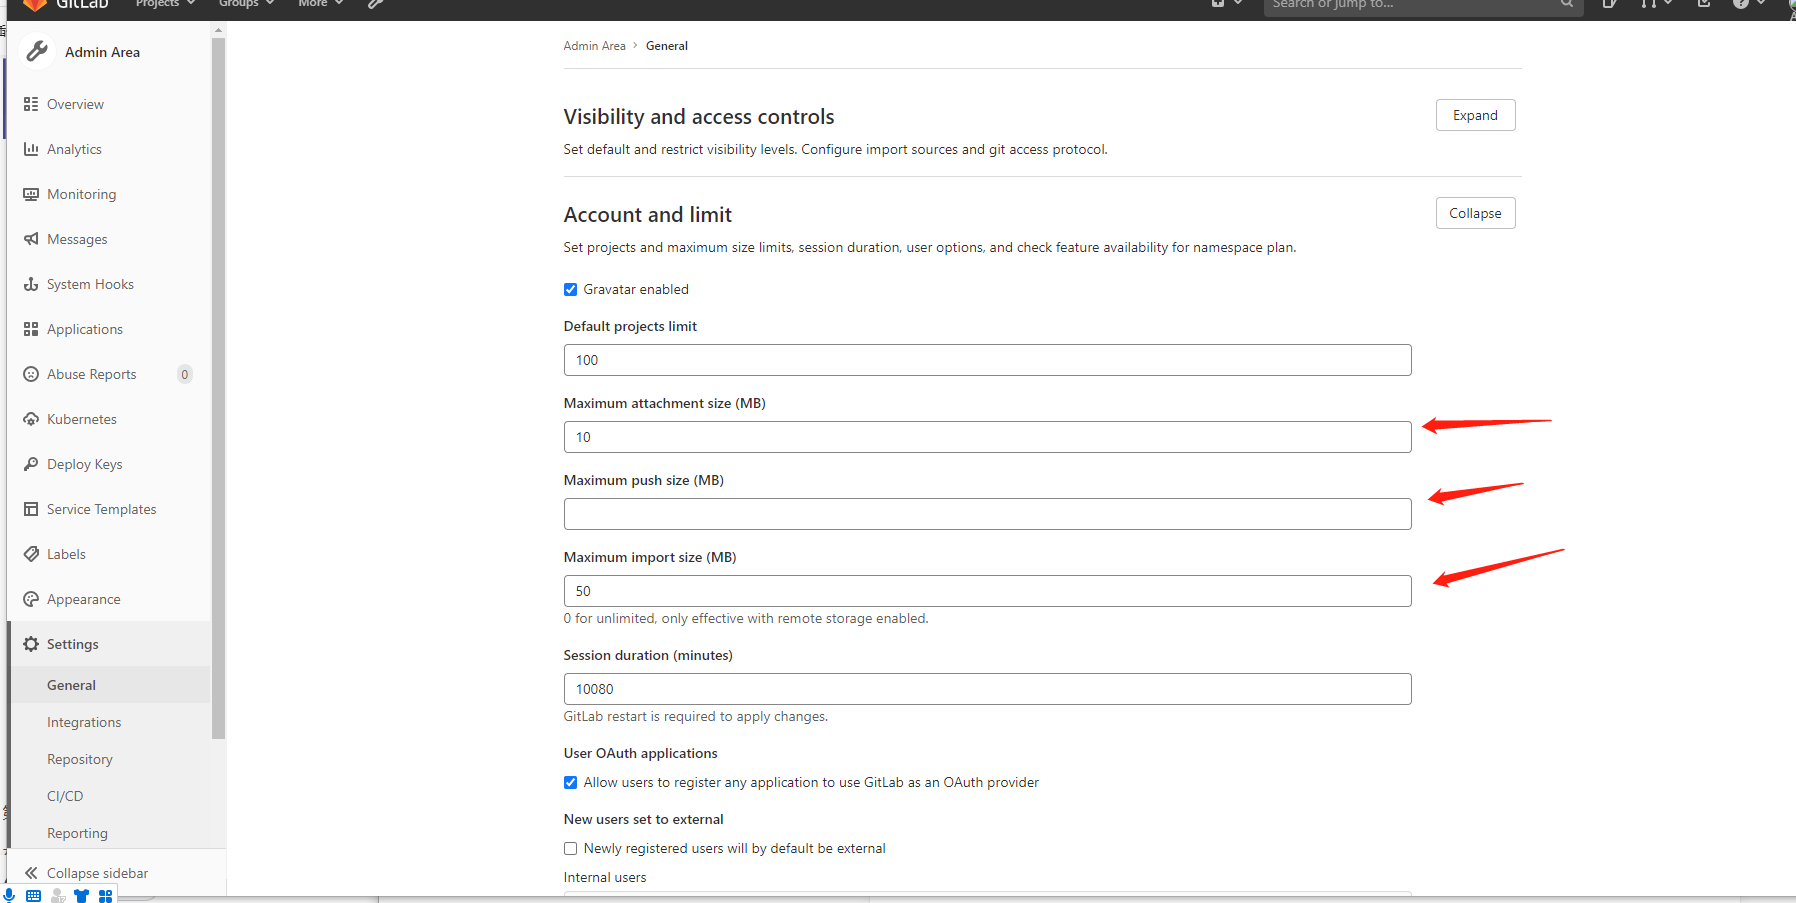Click the New users set to external label
Image resolution: width=1796 pixels, height=903 pixels.
(x=643, y=820)
